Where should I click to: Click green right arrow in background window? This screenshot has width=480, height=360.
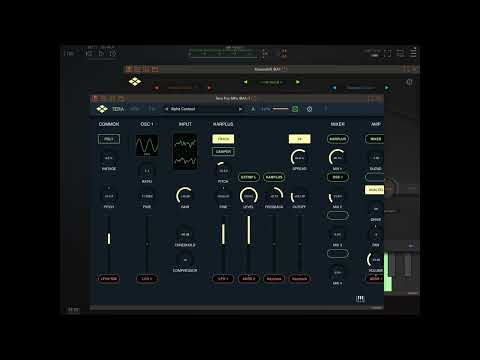pyautogui.click(x=298, y=82)
